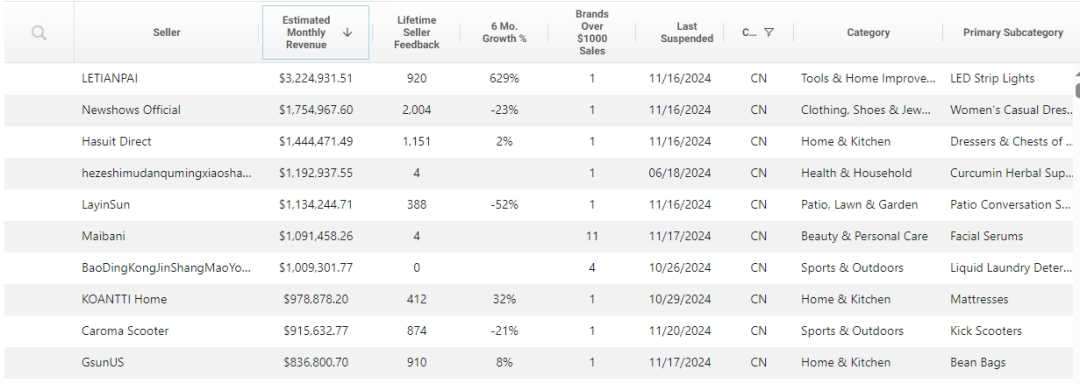The width and height of the screenshot is (1080, 384).
Task: Click Brands Over $1000 Sales header
Action: 592,32
